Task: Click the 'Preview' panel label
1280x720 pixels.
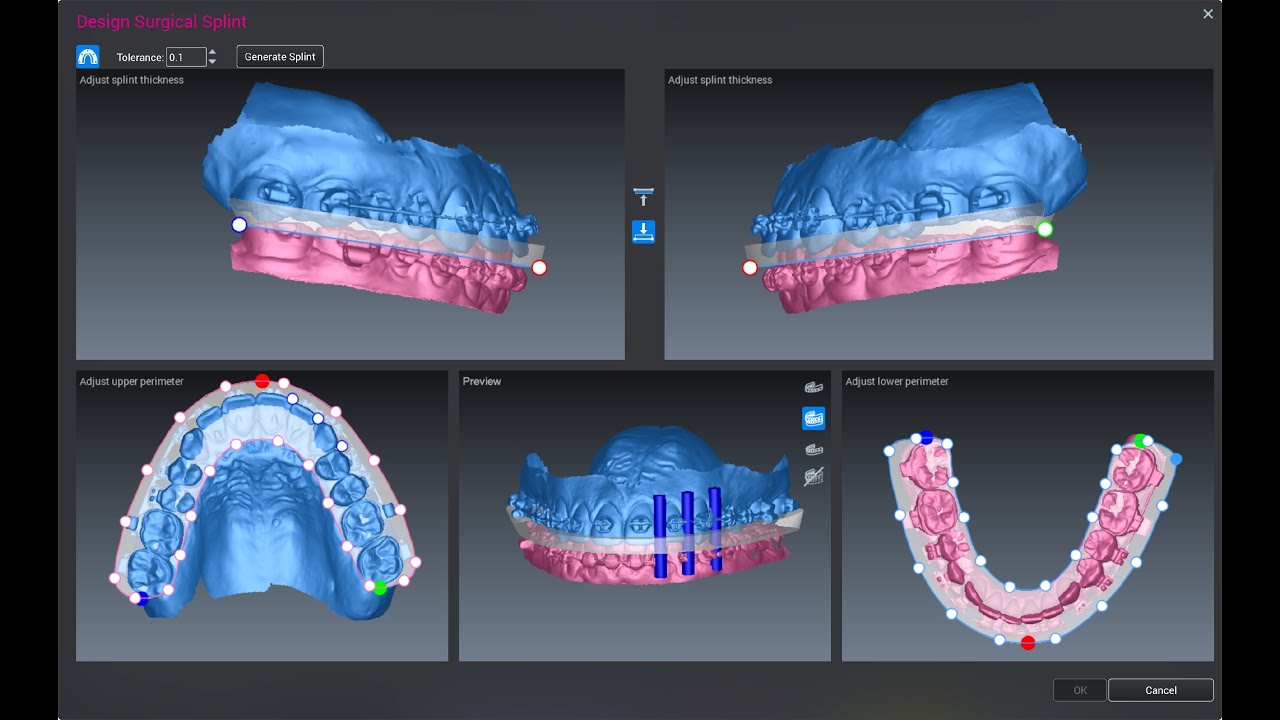Action: [x=482, y=381]
